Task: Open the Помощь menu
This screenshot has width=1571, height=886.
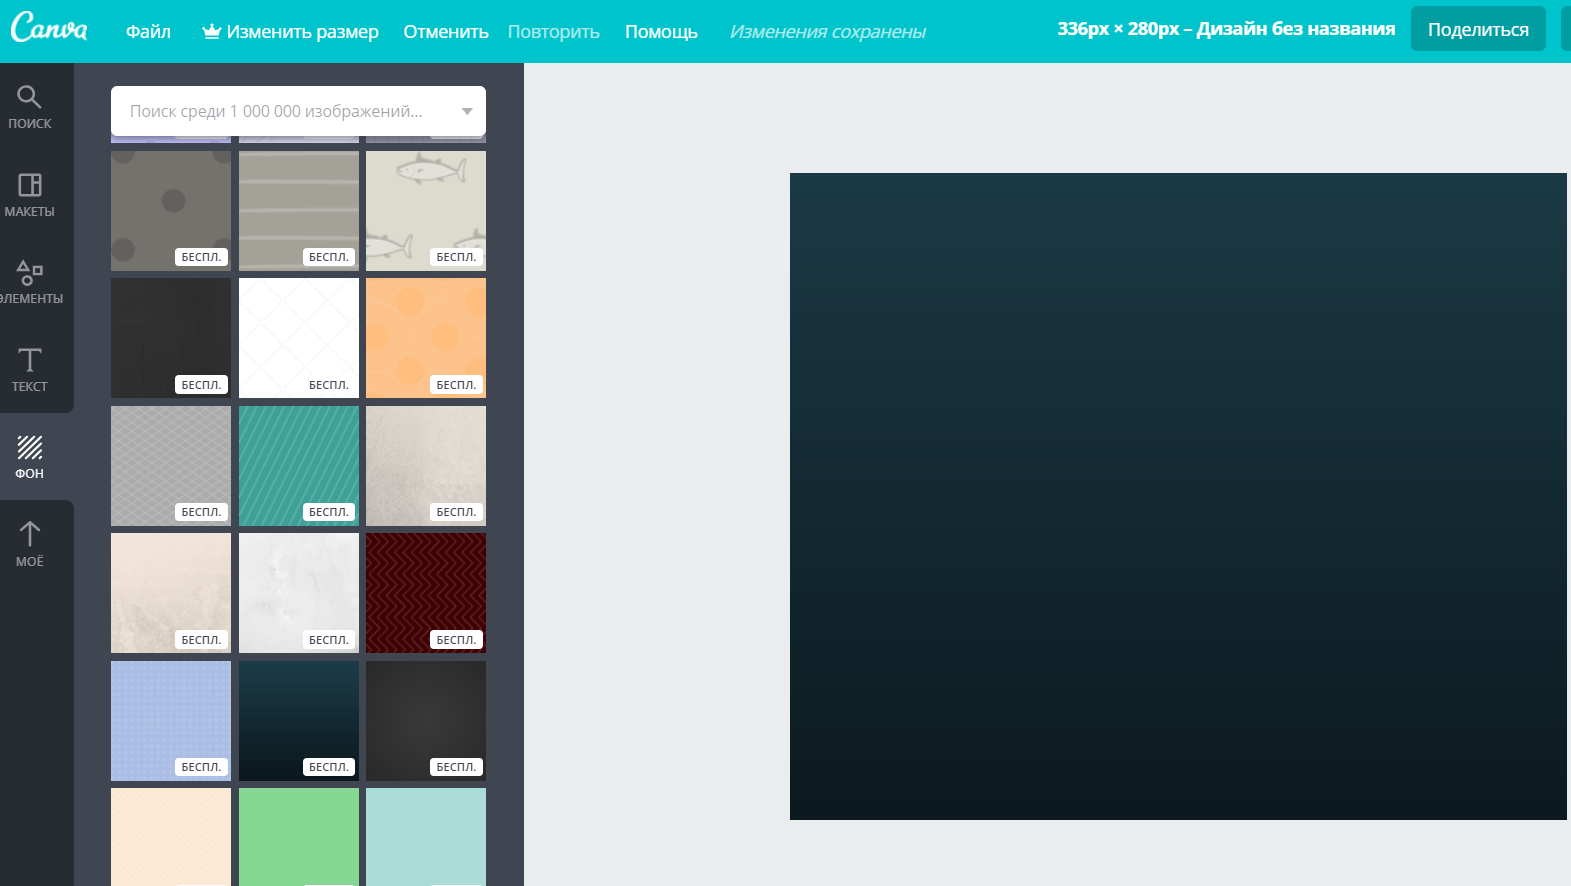Action: click(x=661, y=32)
